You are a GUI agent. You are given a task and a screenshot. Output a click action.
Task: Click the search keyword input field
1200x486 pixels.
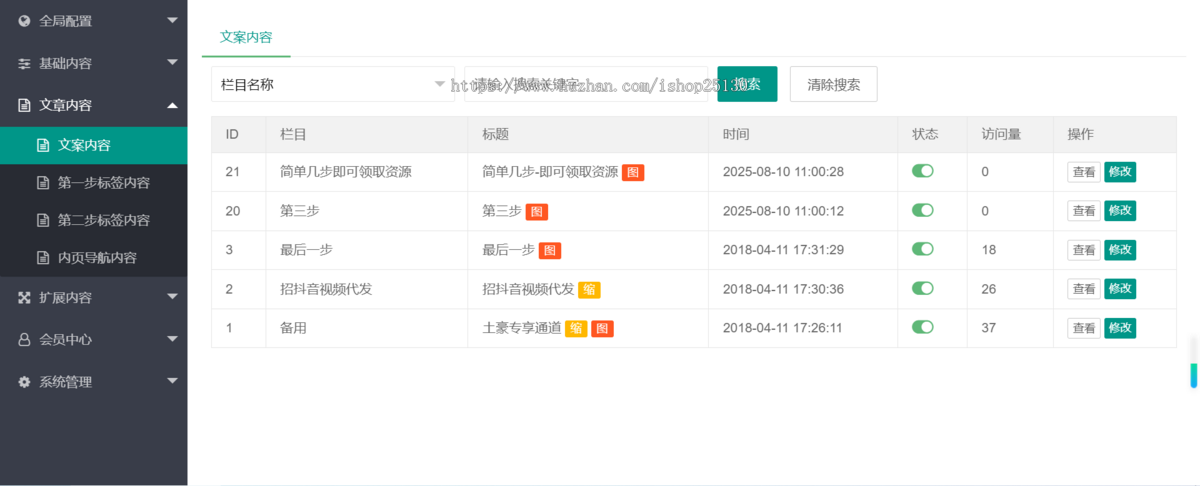(x=586, y=84)
